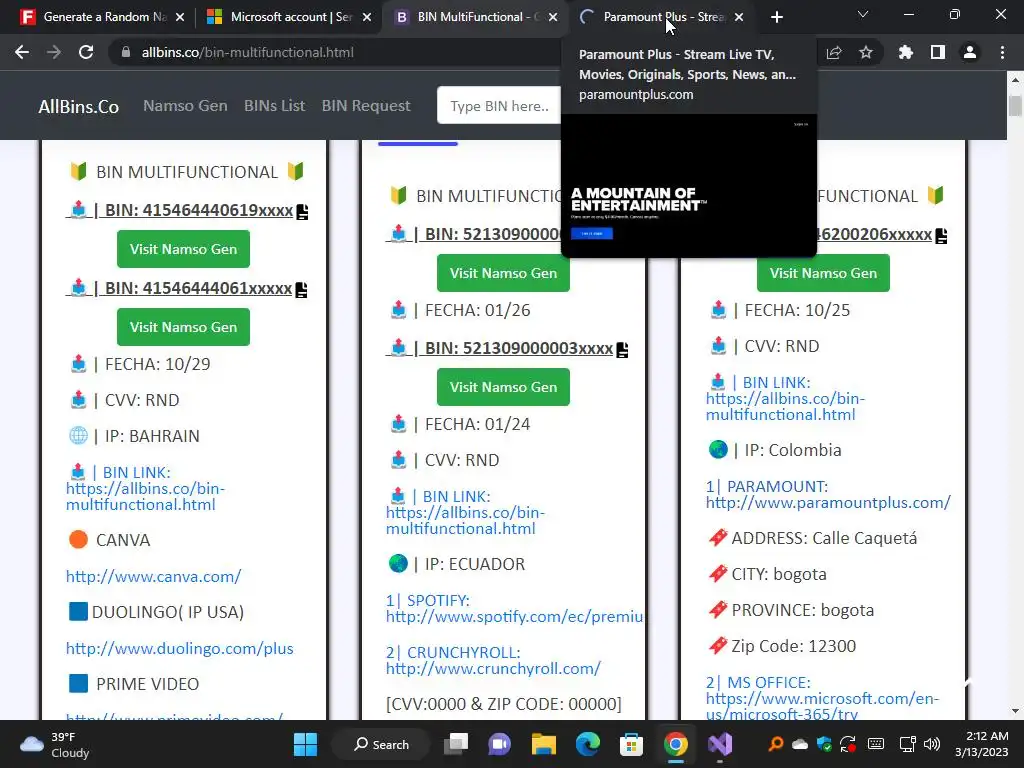Image resolution: width=1024 pixels, height=768 pixels.
Task: Click the address bar URL
Action: 248,52
